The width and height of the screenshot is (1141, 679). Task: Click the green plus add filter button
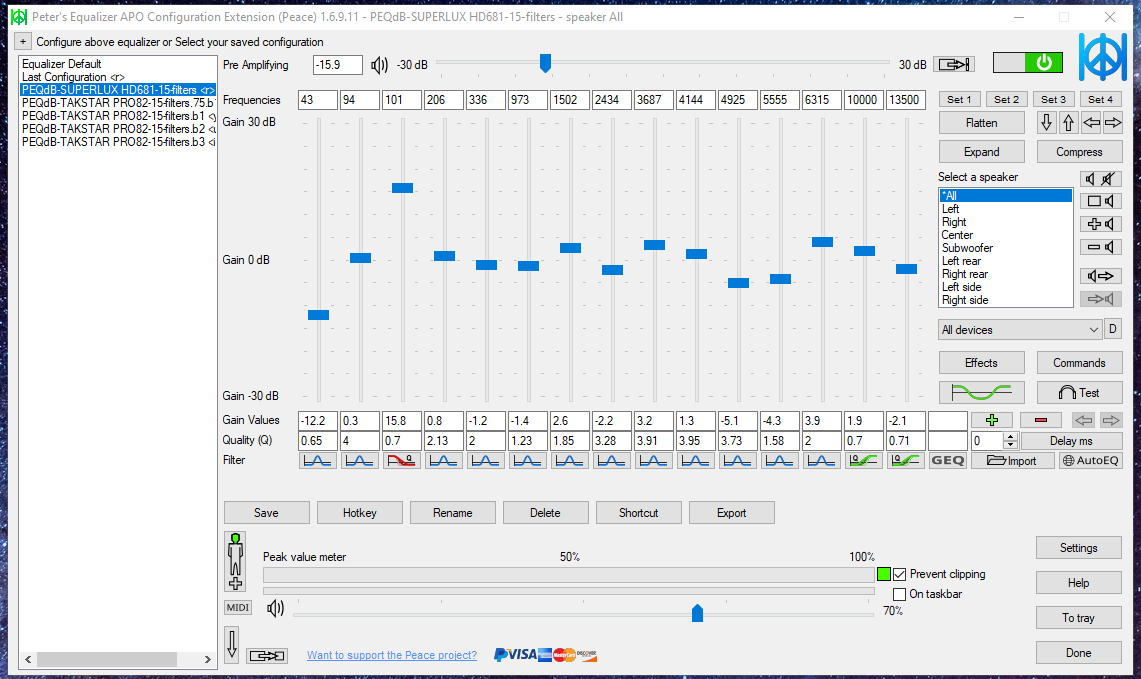pos(991,420)
